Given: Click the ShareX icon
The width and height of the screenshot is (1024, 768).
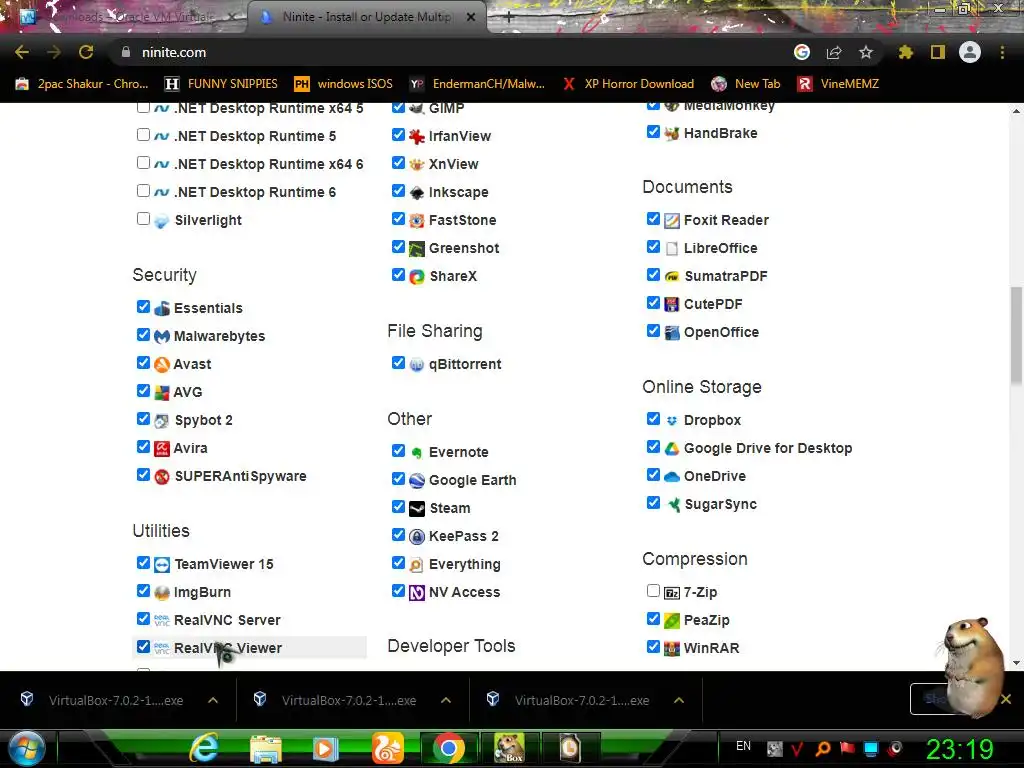Looking at the screenshot, I should pos(417,277).
